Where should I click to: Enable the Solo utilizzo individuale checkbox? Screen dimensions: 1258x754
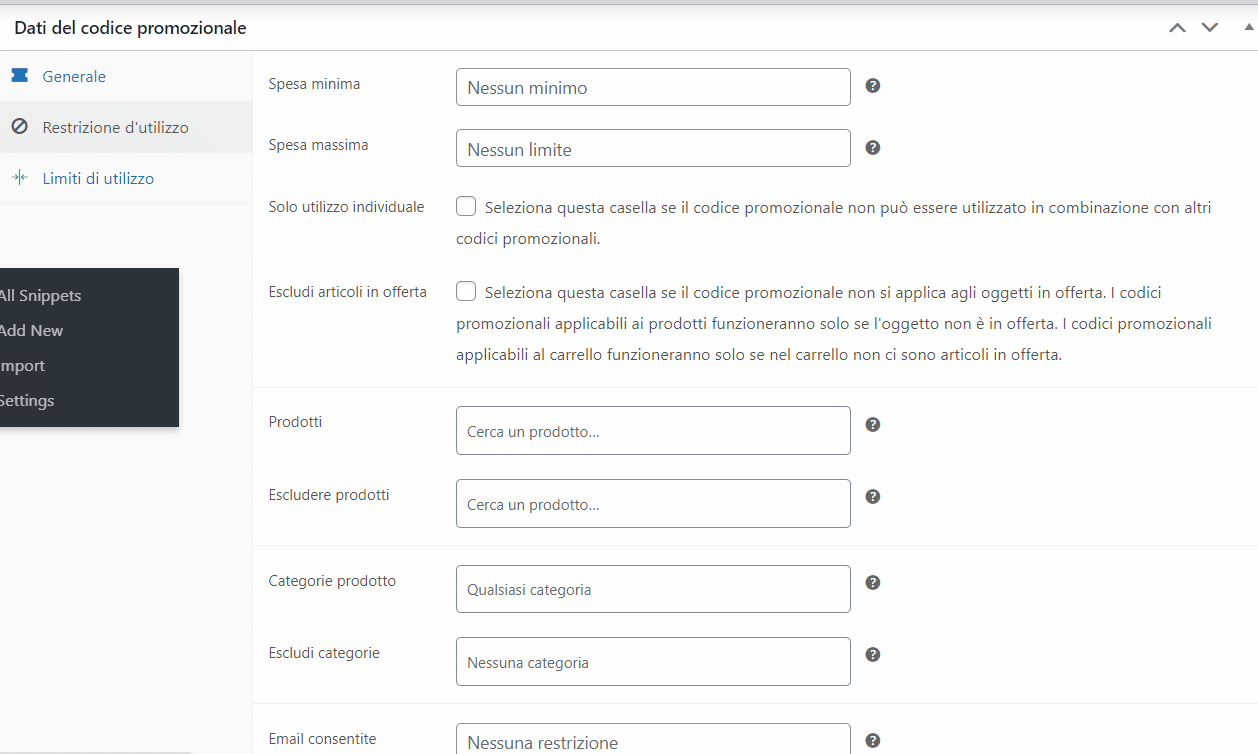(465, 206)
